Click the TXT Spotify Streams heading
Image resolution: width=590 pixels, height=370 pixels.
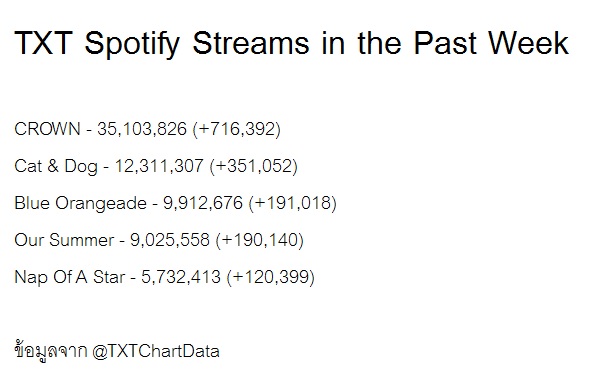[x=292, y=44]
